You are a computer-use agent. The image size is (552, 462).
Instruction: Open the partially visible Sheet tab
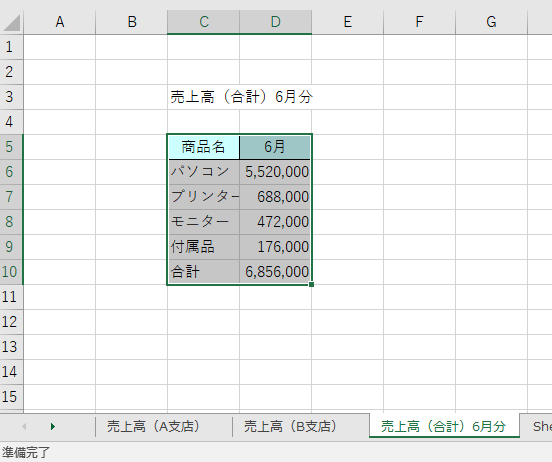[536, 426]
